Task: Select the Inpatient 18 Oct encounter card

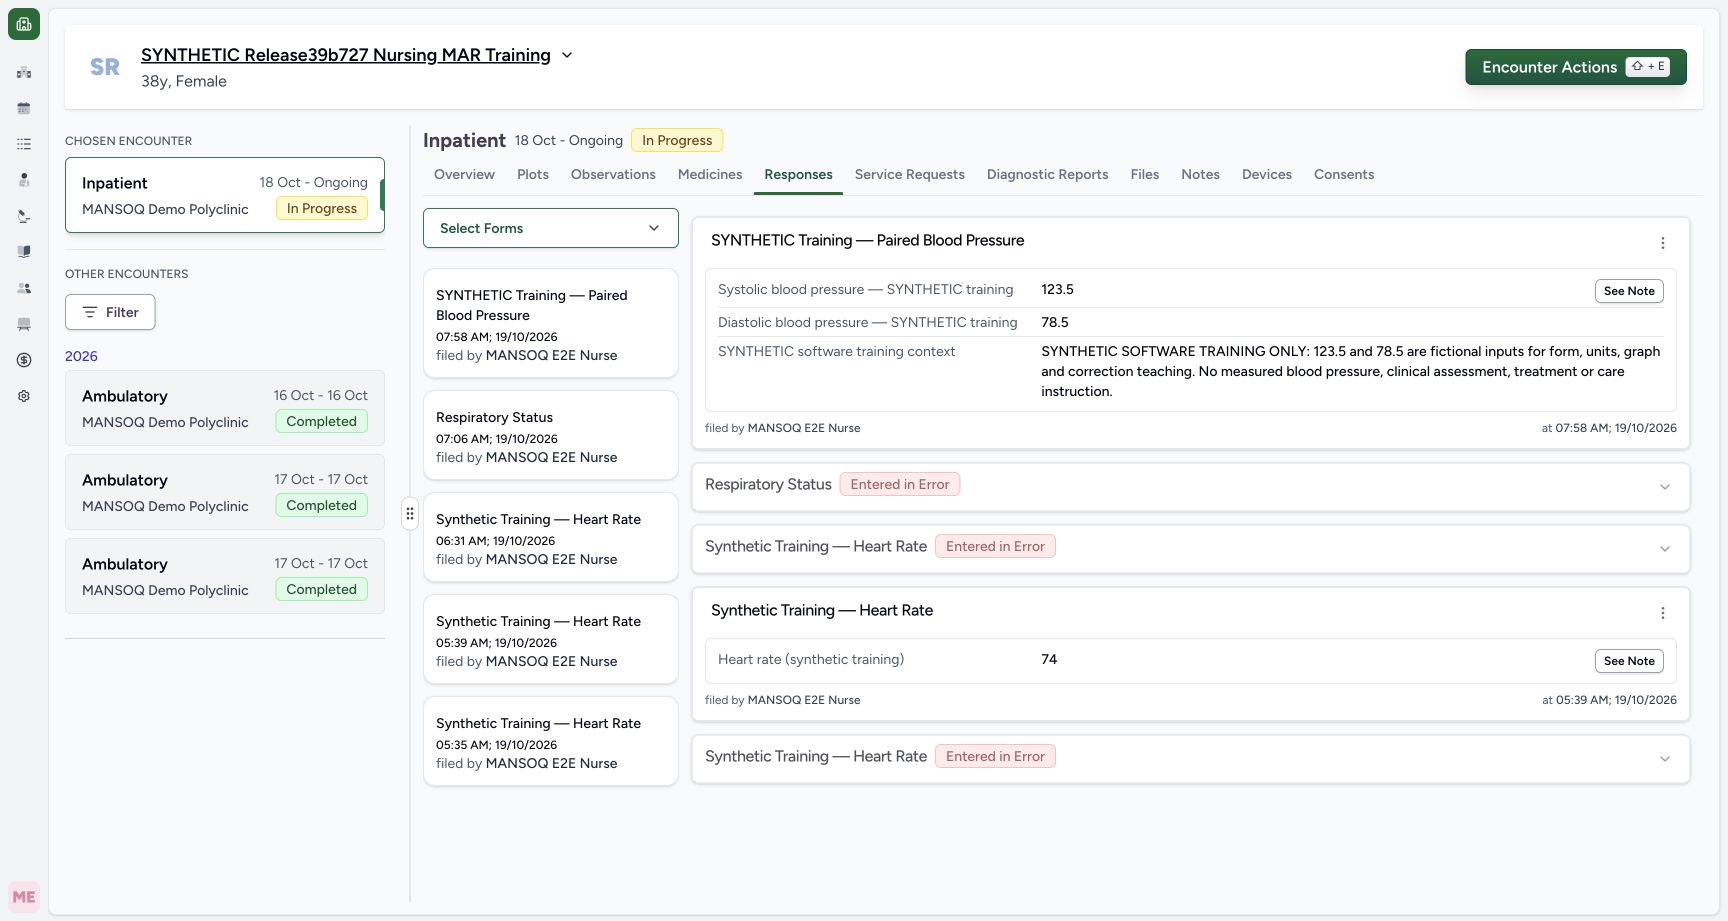Action: pyautogui.click(x=225, y=195)
